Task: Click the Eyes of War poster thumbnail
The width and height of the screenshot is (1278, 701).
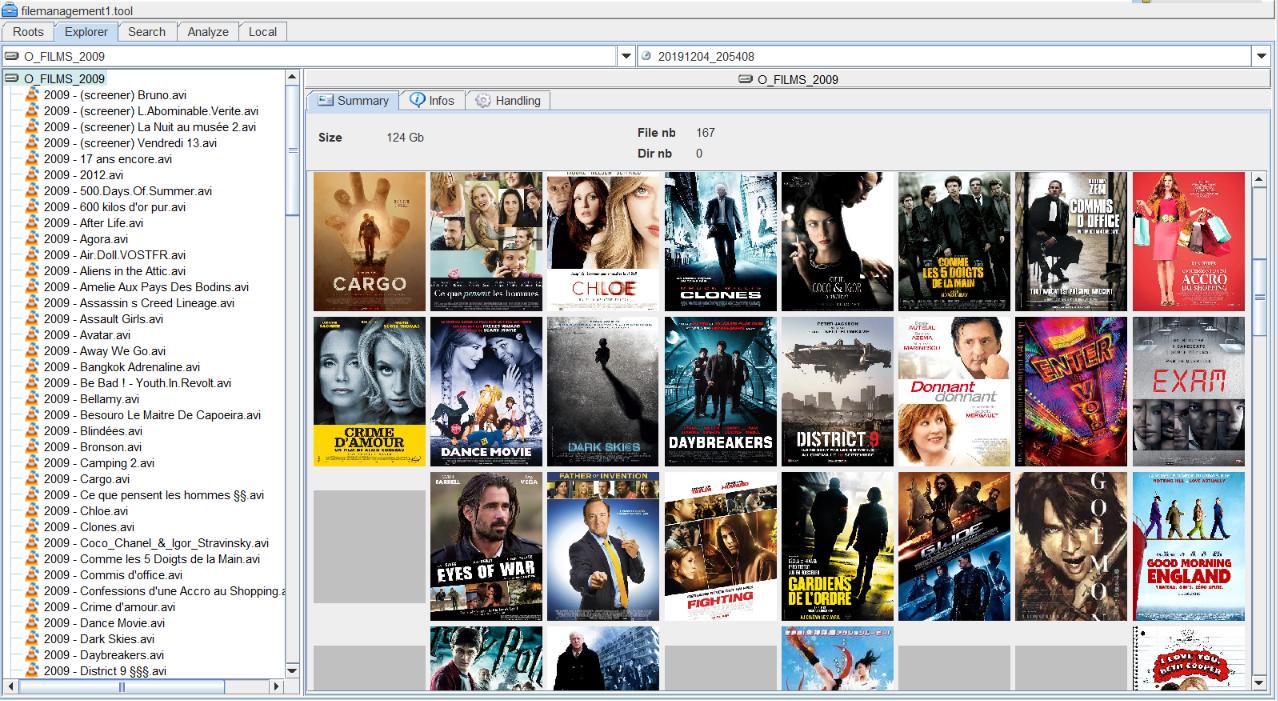Action: click(x=486, y=547)
